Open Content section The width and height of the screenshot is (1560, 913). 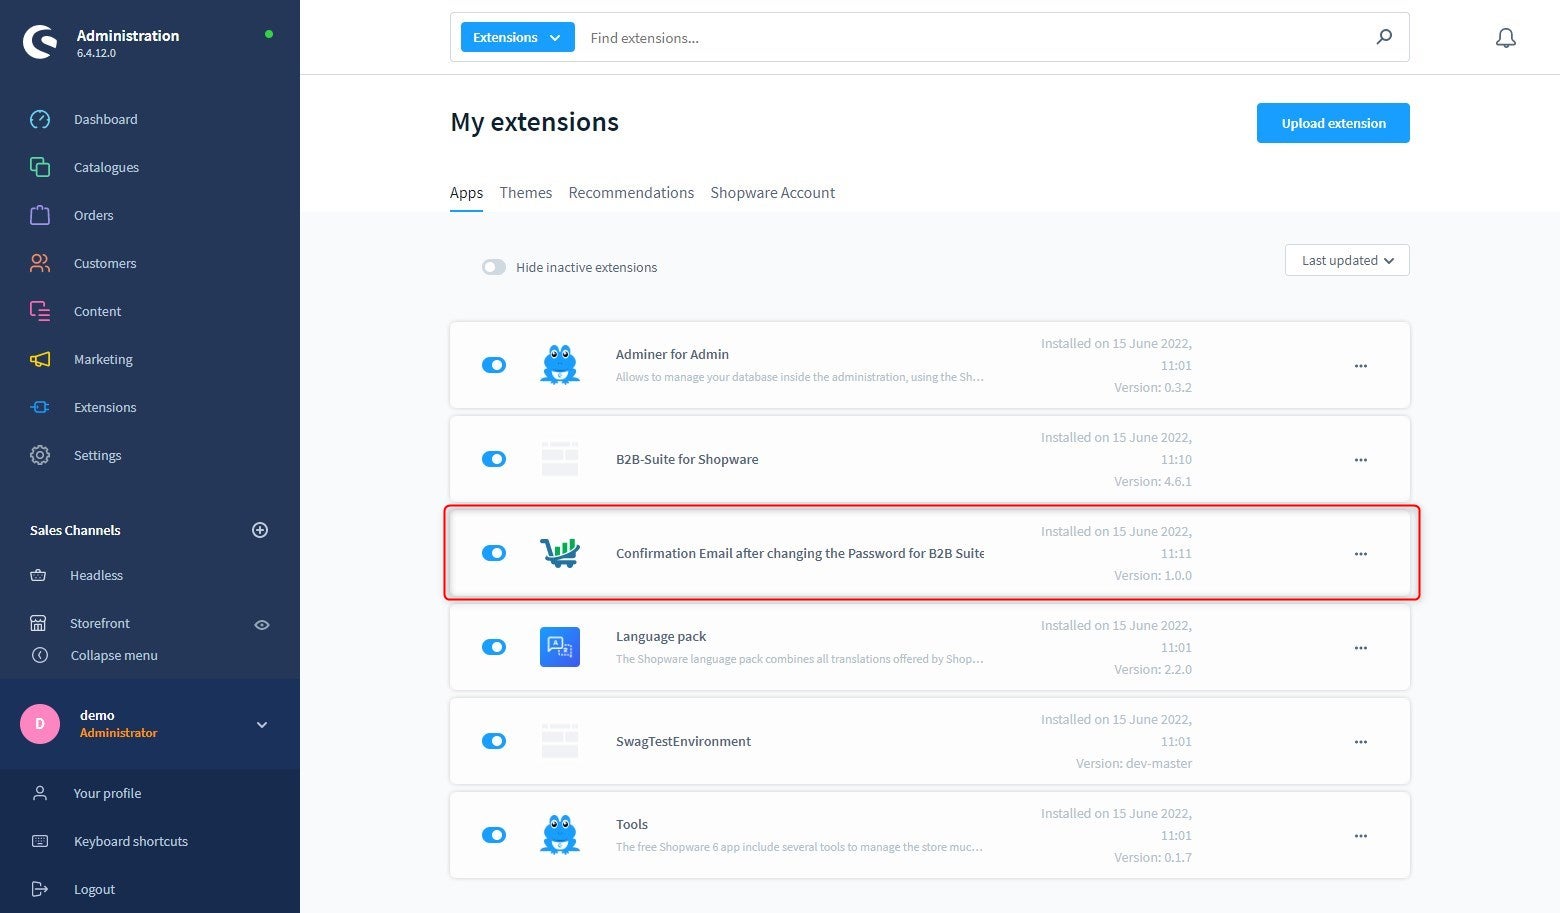point(97,311)
